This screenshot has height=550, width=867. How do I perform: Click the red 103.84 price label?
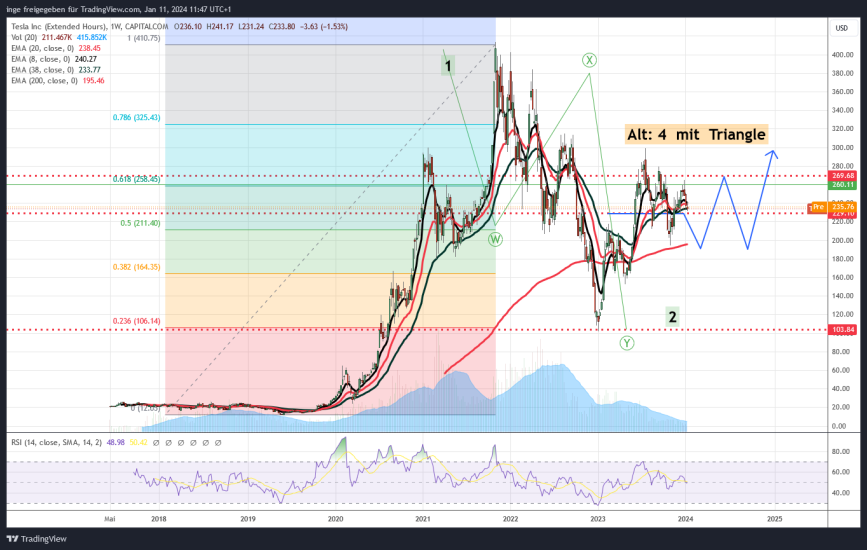(x=843, y=329)
